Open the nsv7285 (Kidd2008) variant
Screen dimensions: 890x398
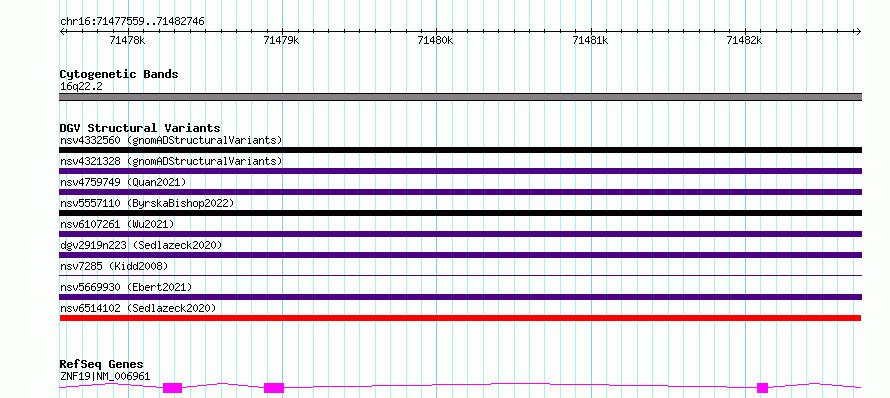coord(114,266)
